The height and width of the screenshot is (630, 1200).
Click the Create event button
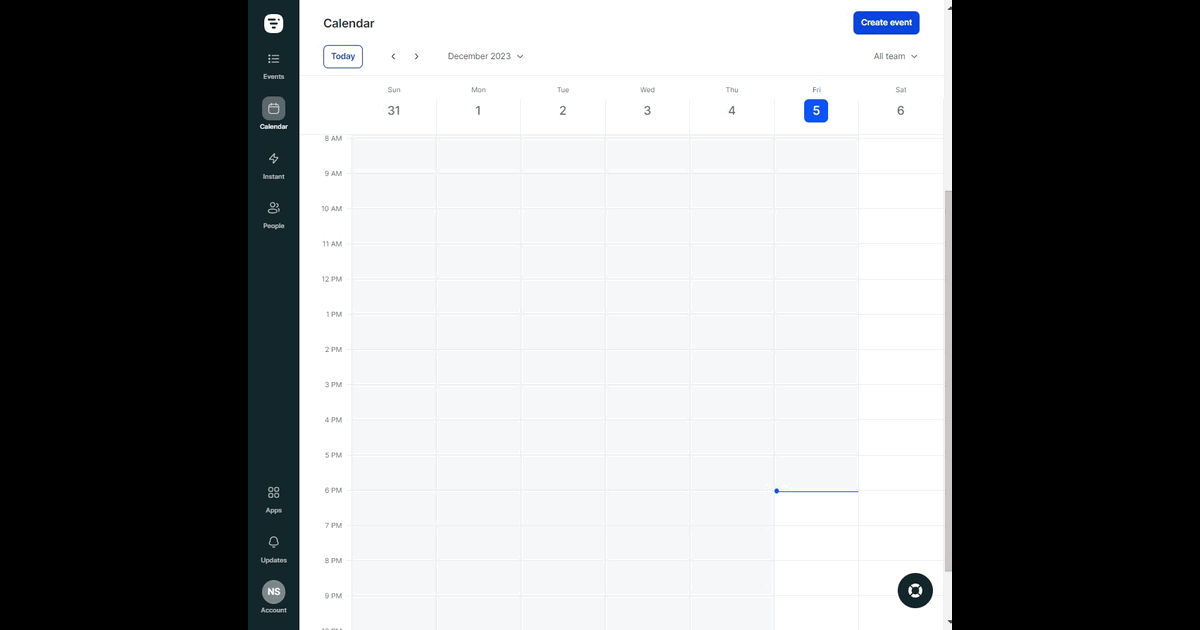886,22
